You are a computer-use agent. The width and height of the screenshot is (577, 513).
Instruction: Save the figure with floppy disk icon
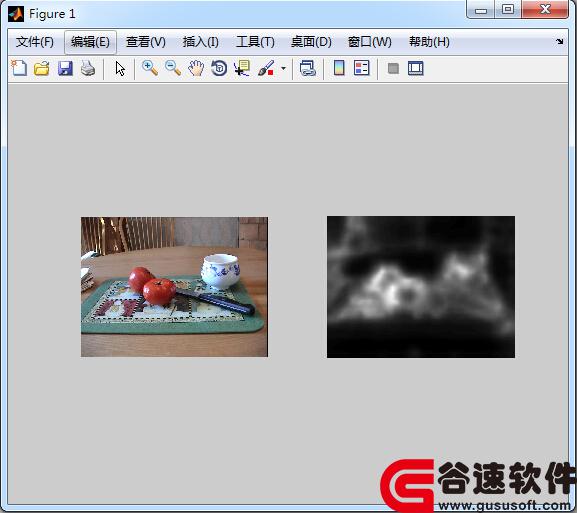pos(65,68)
